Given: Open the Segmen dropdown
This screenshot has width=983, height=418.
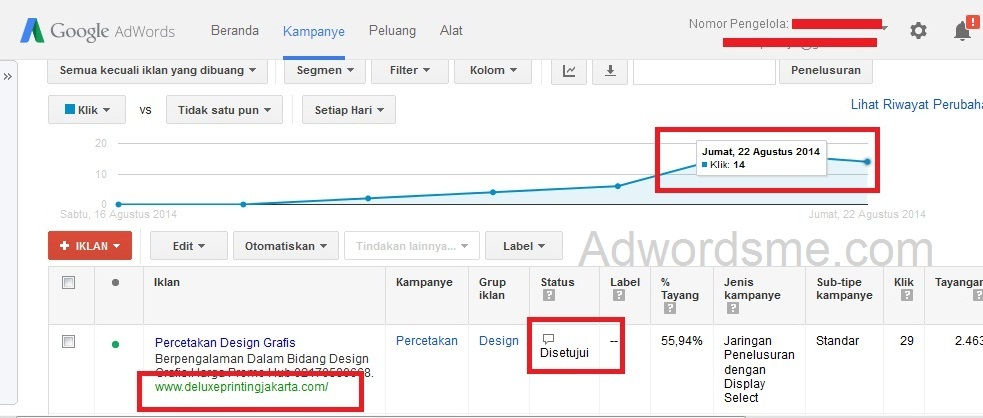Looking at the screenshot, I should [x=325, y=71].
